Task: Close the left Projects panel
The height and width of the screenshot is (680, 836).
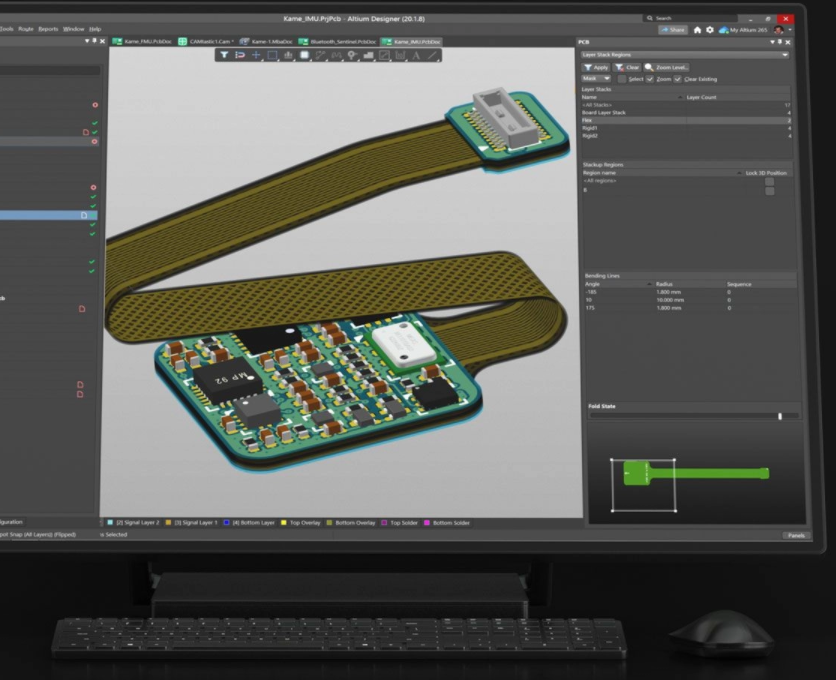Action: tap(102, 41)
